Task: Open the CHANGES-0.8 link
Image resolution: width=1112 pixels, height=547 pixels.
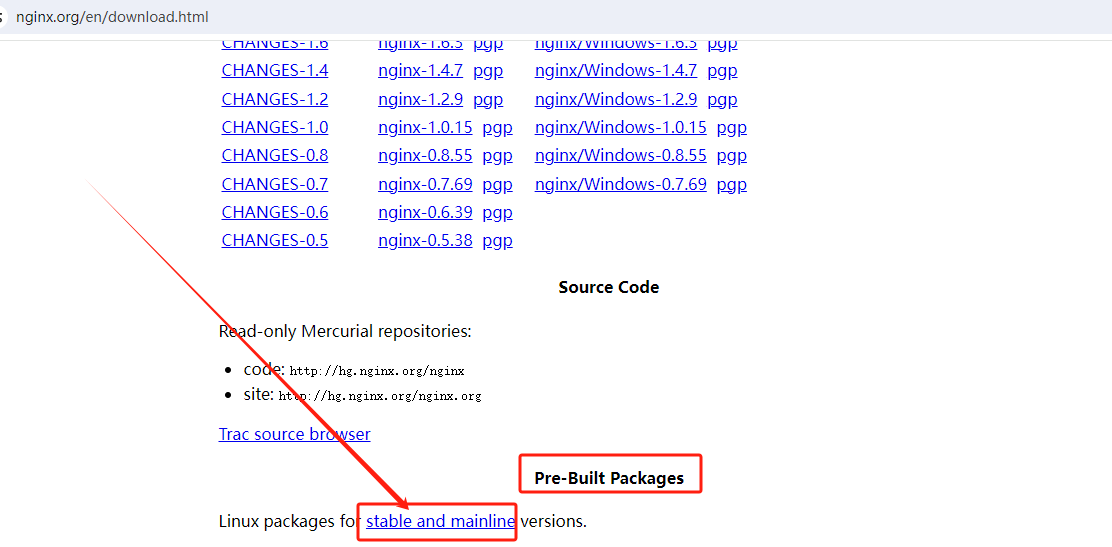Action: tap(275, 156)
